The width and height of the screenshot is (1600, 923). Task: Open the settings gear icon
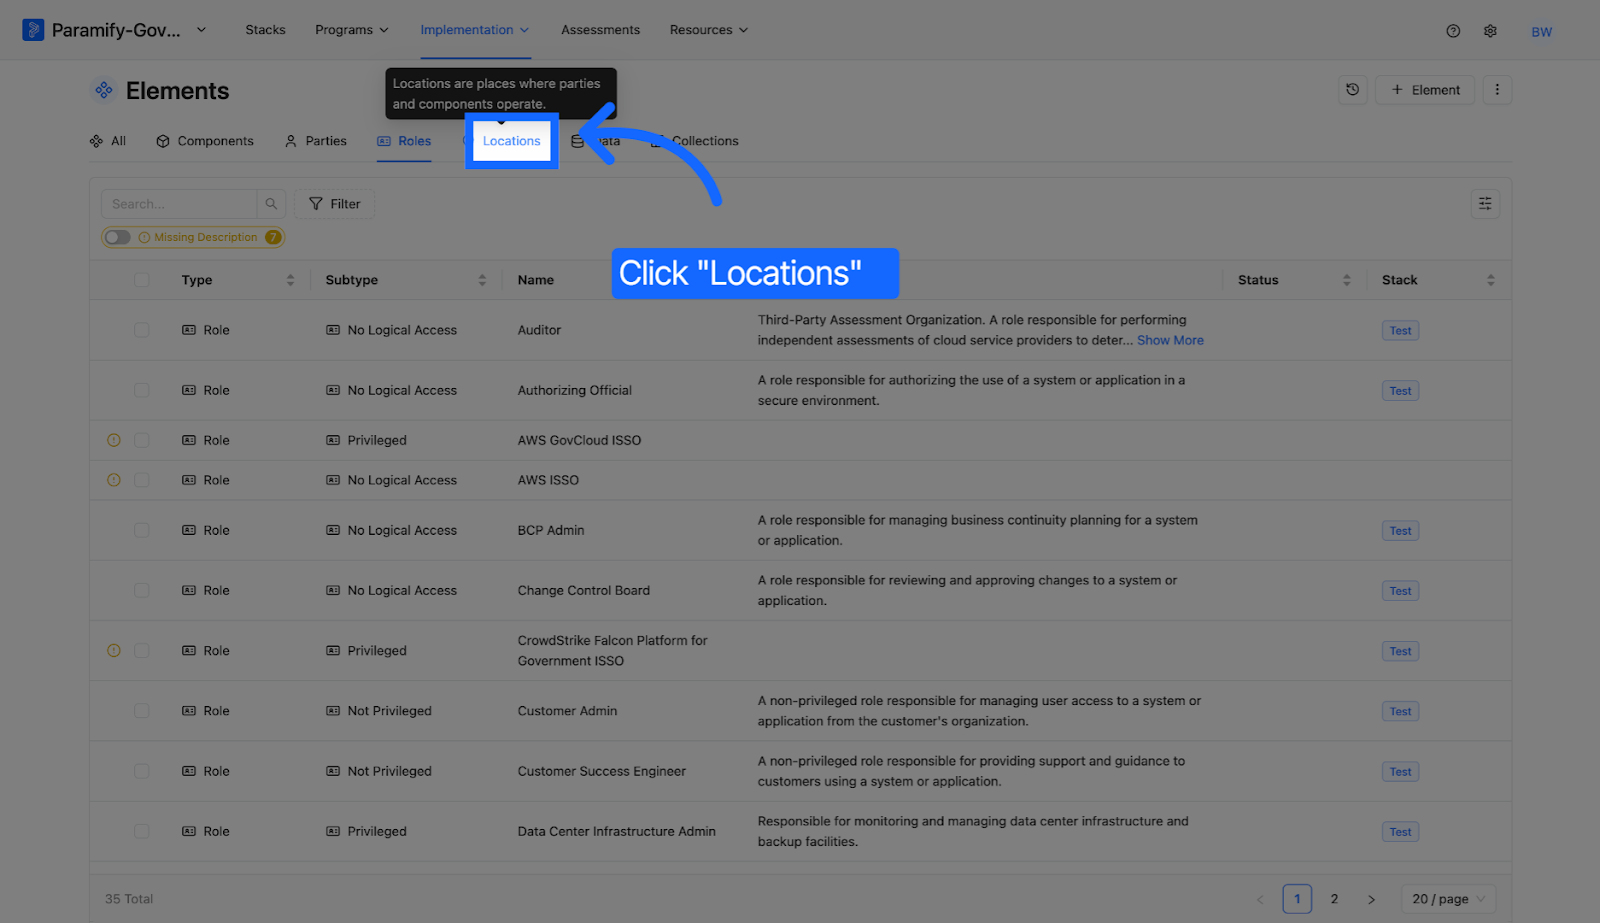pos(1490,31)
